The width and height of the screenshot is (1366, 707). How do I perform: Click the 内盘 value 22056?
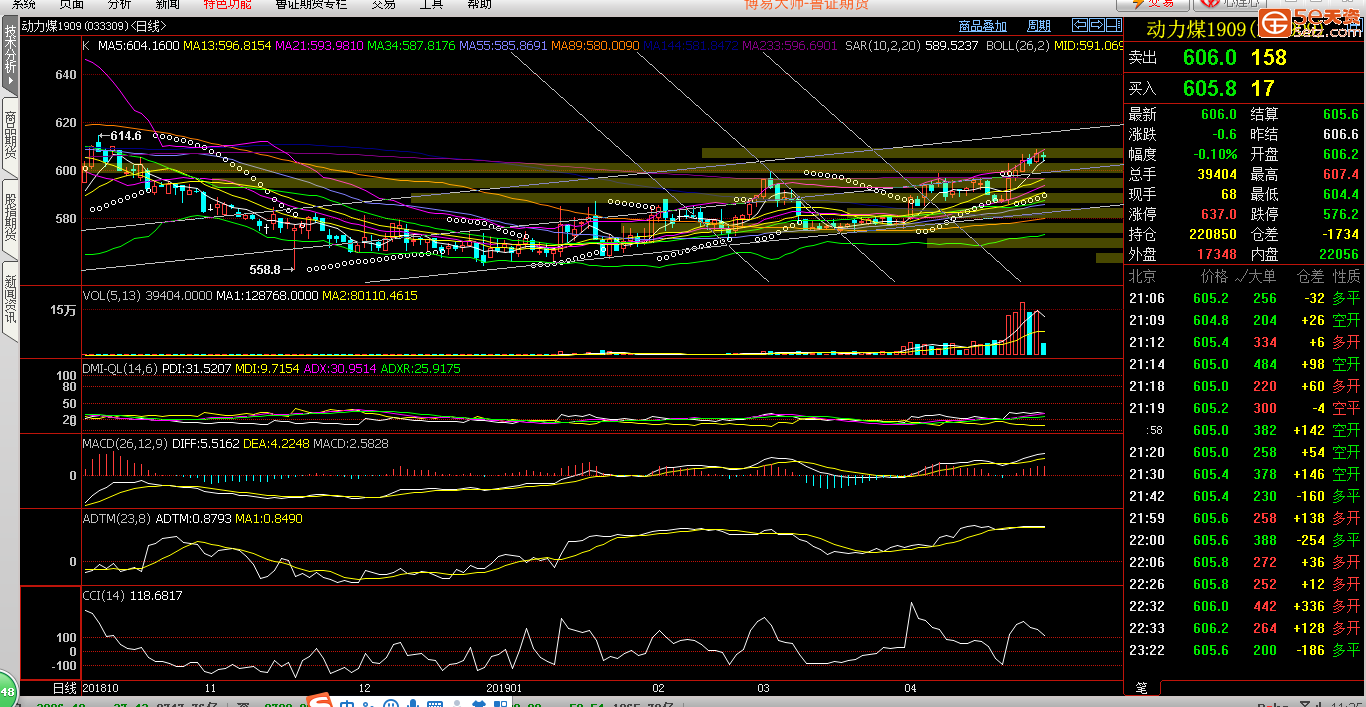click(x=1338, y=254)
